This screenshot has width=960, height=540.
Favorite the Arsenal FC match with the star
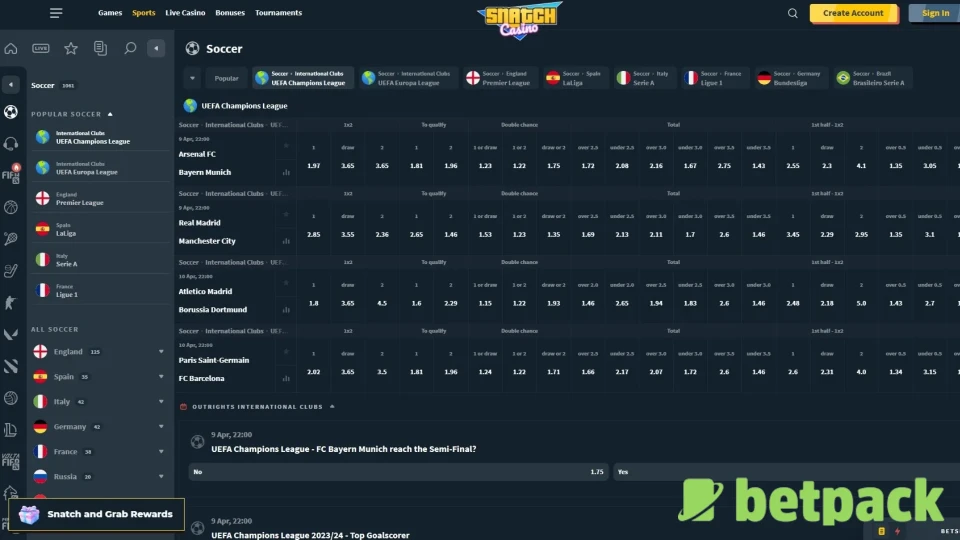pos(287,146)
